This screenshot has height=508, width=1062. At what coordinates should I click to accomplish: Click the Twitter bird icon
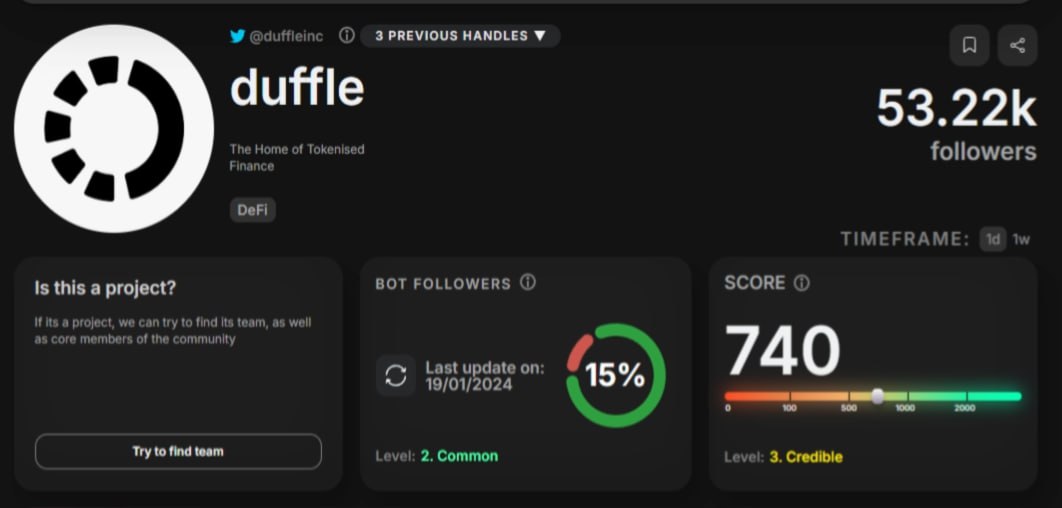click(x=237, y=36)
